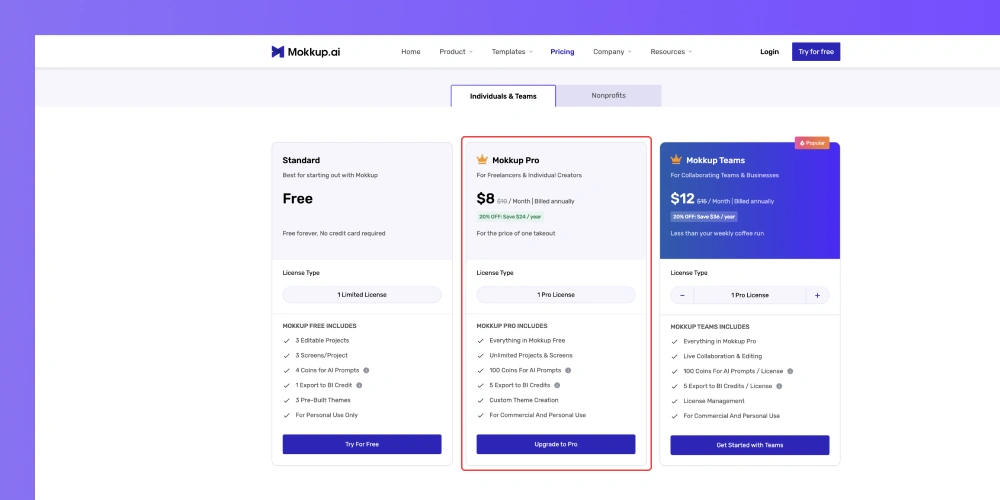Click the Standard plan title
Image resolution: width=1000 pixels, height=500 pixels.
tap(301, 160)
